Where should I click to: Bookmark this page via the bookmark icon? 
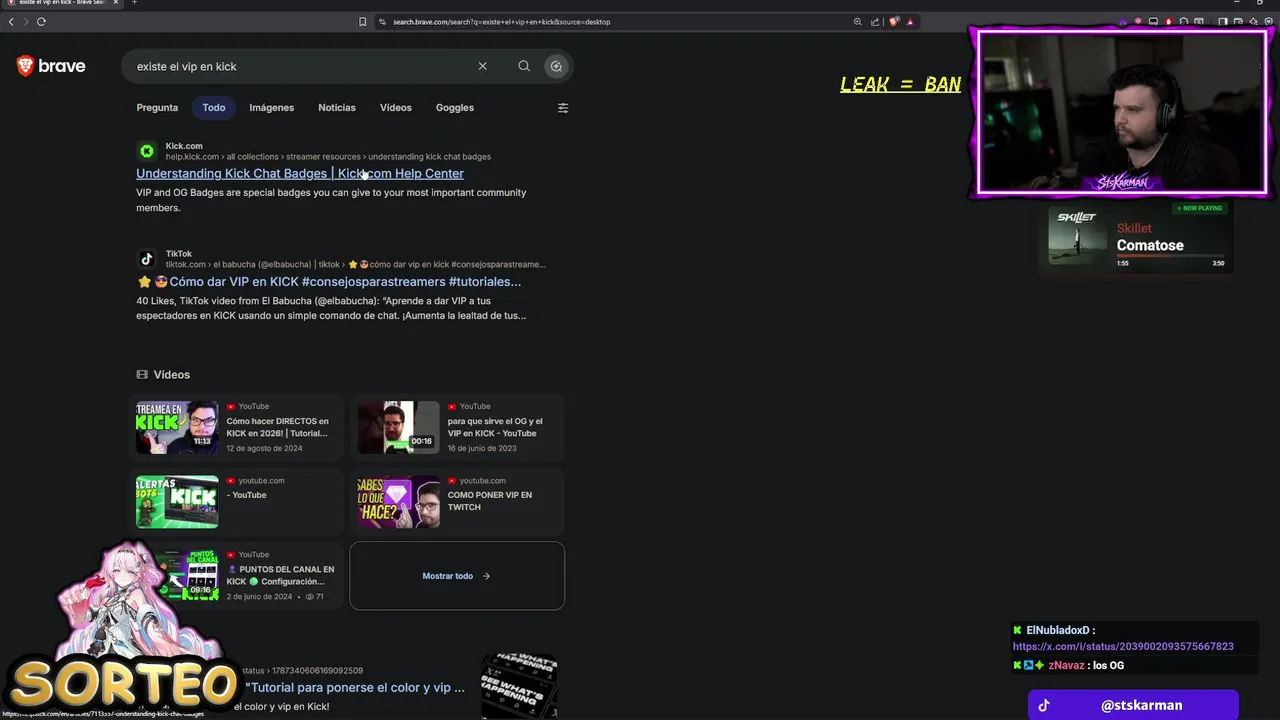click(x=362, y=21)
